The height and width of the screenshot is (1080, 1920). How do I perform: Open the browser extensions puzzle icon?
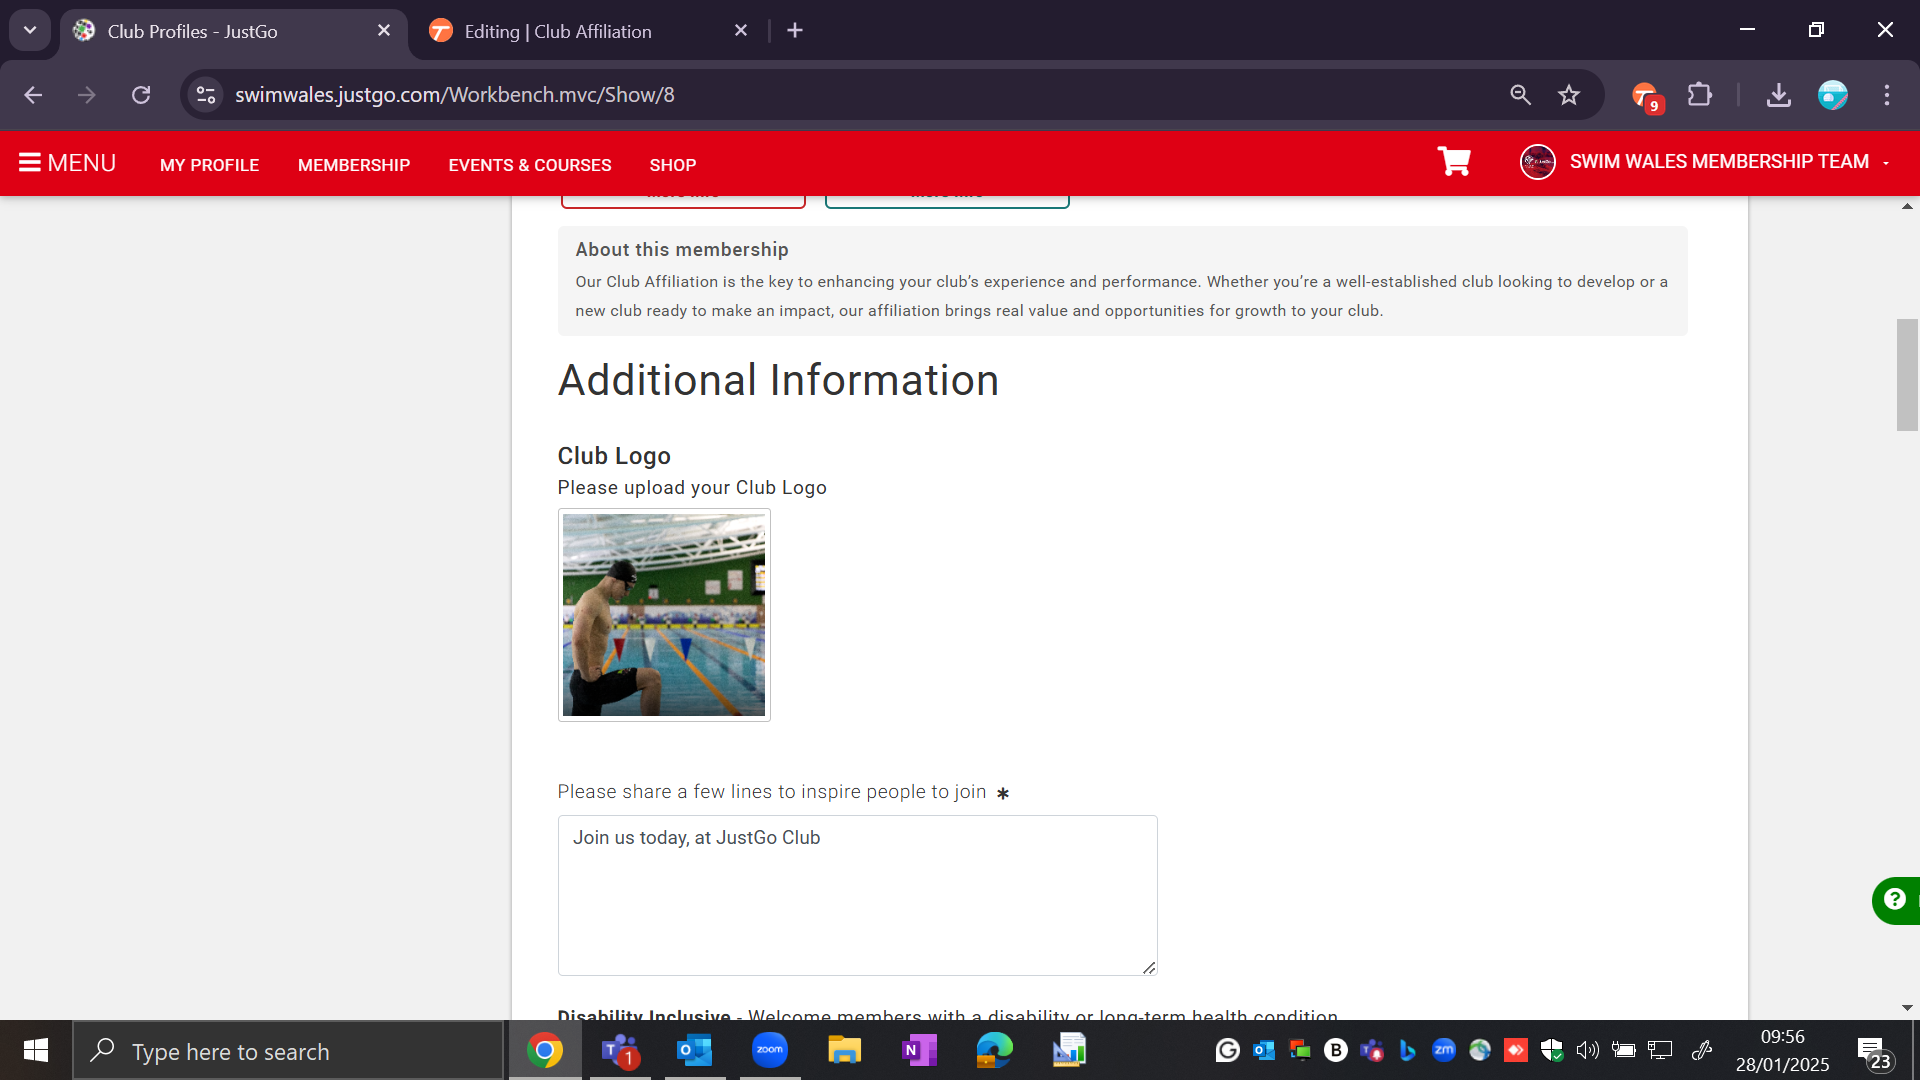tap(1699, 95)
